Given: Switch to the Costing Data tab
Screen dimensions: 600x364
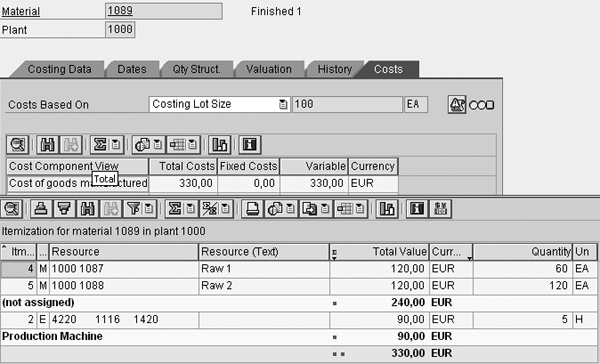Looking at the screenshot, I should point(59,69).
